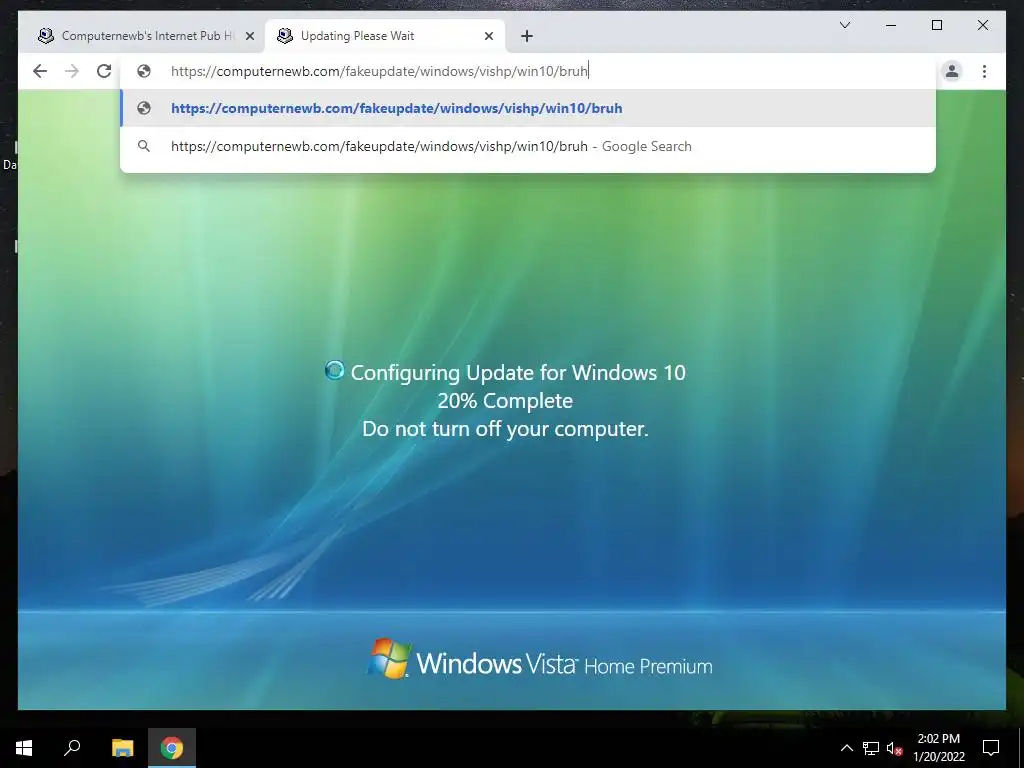Open the network status tray icon
1024x768 pixels.
[x=871, y=748]
